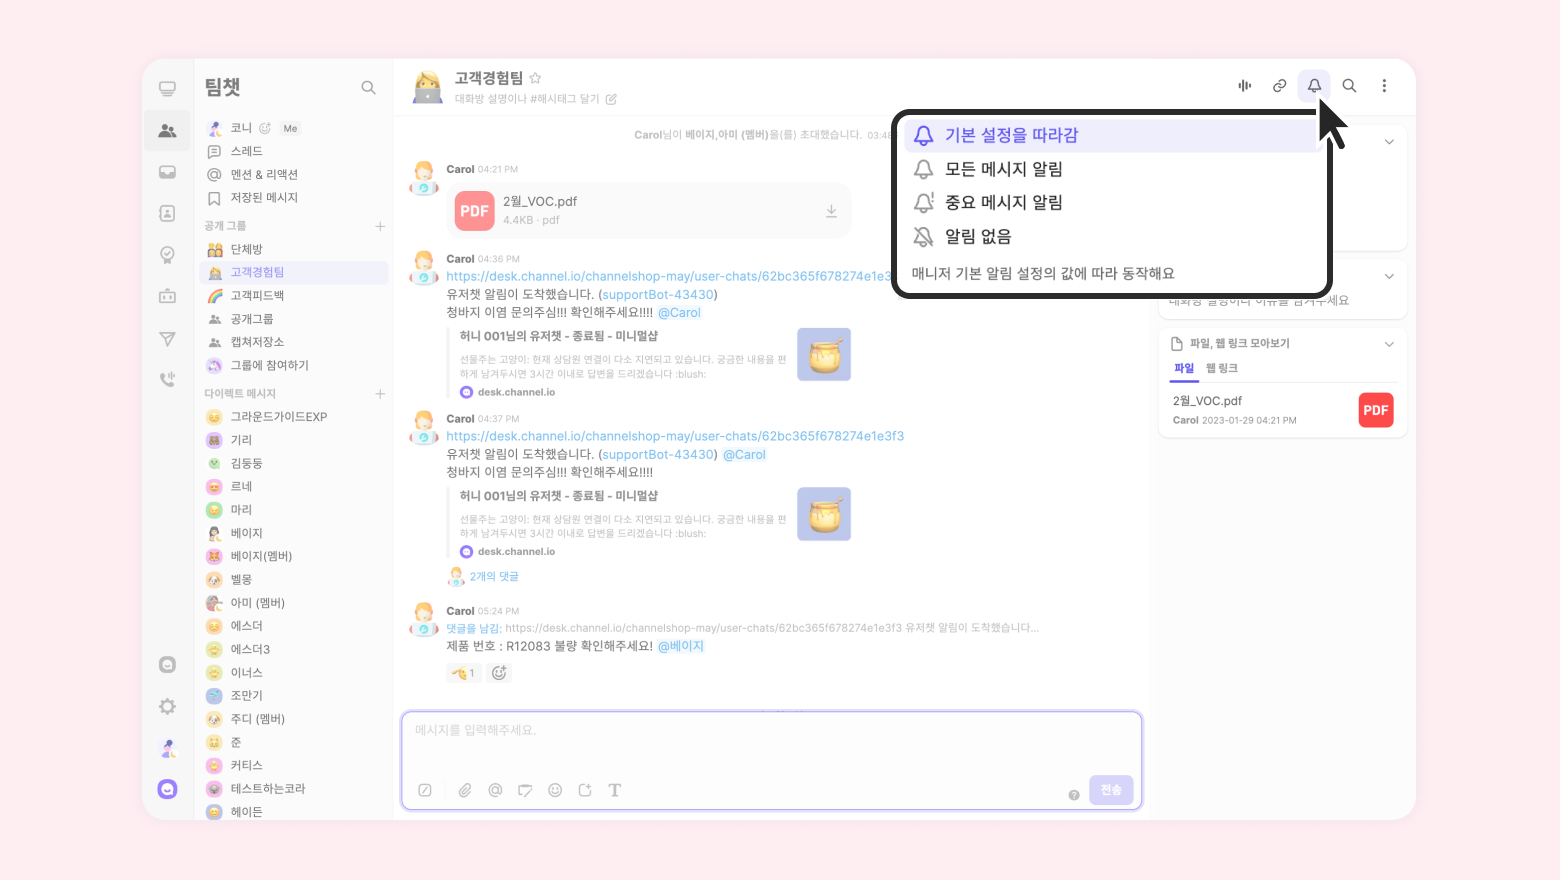This screenshot has width=1560, height=880.
Task: Copy the chat link via link icon
Action: (x=1279, y=86)
